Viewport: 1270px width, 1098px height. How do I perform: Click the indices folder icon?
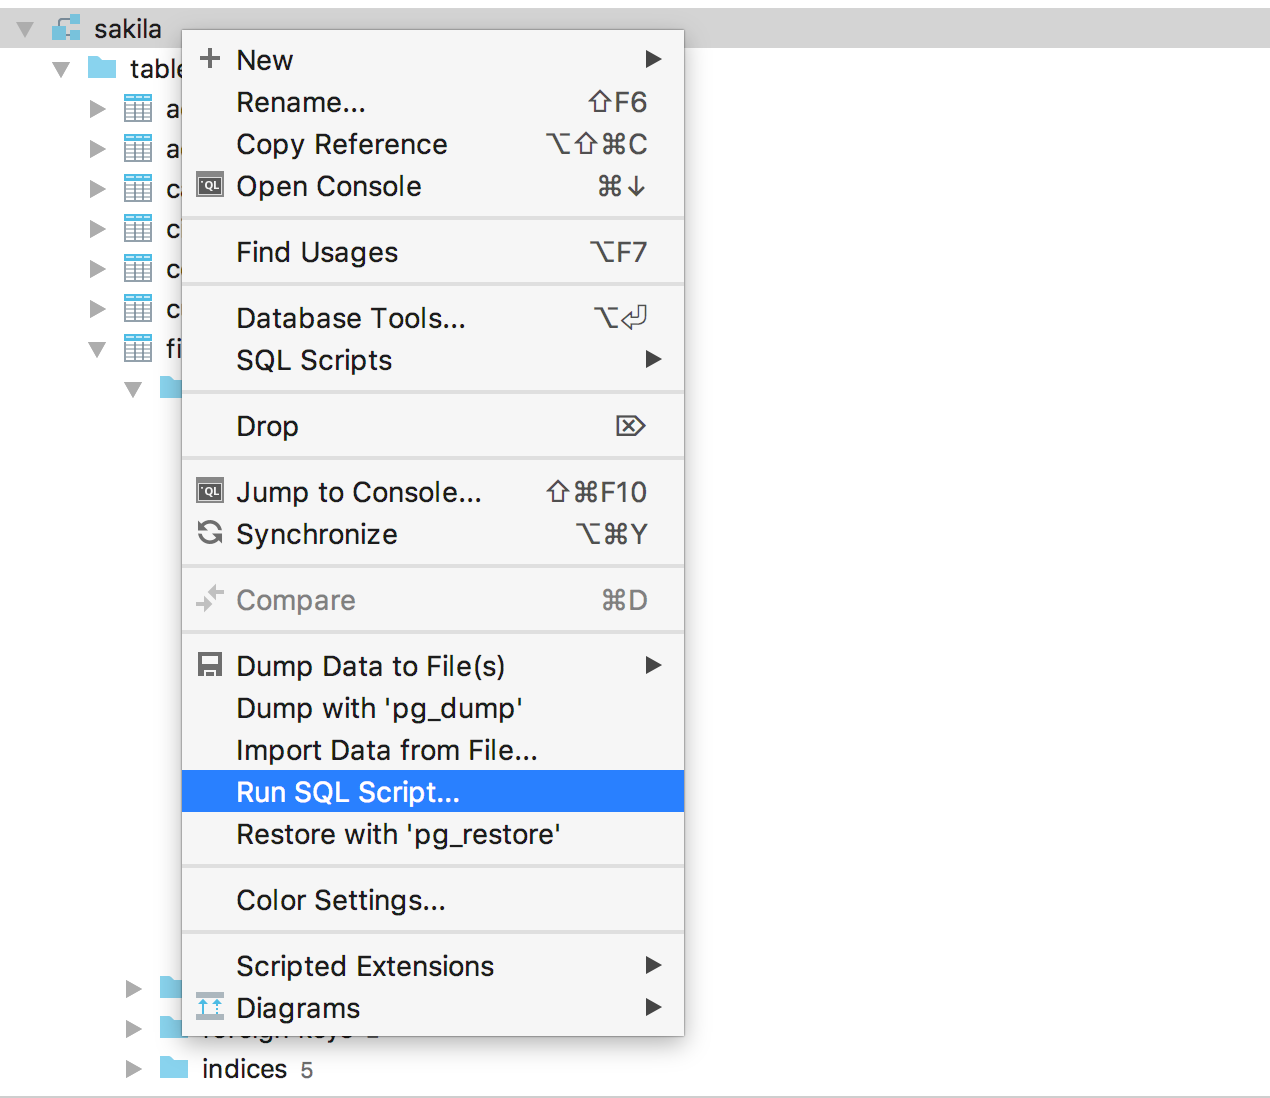coord(174,1067)
